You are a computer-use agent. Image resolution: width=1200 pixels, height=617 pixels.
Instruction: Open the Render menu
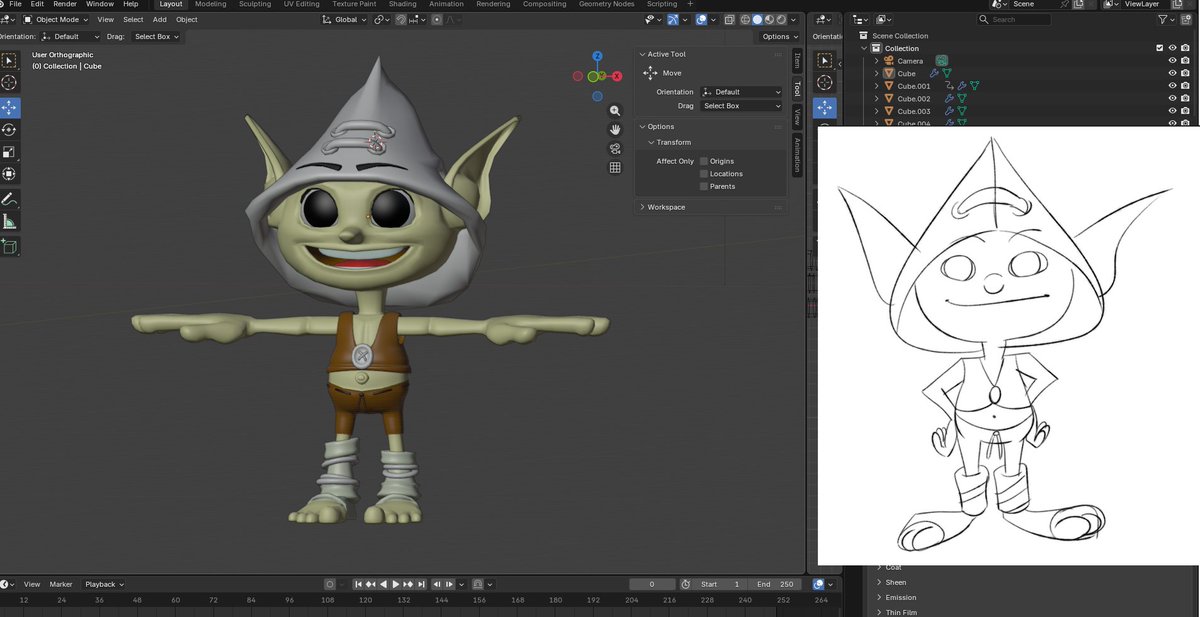tap(65, 4)
